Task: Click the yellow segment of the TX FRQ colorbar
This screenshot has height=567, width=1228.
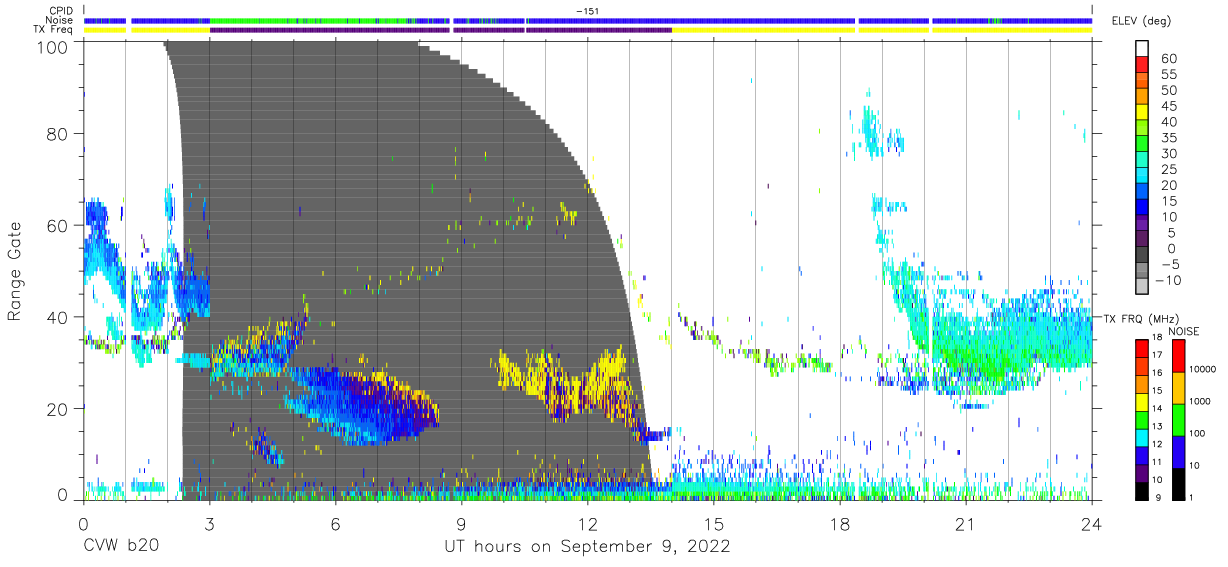Action: pyautogui.click(x=1142, y=401)
